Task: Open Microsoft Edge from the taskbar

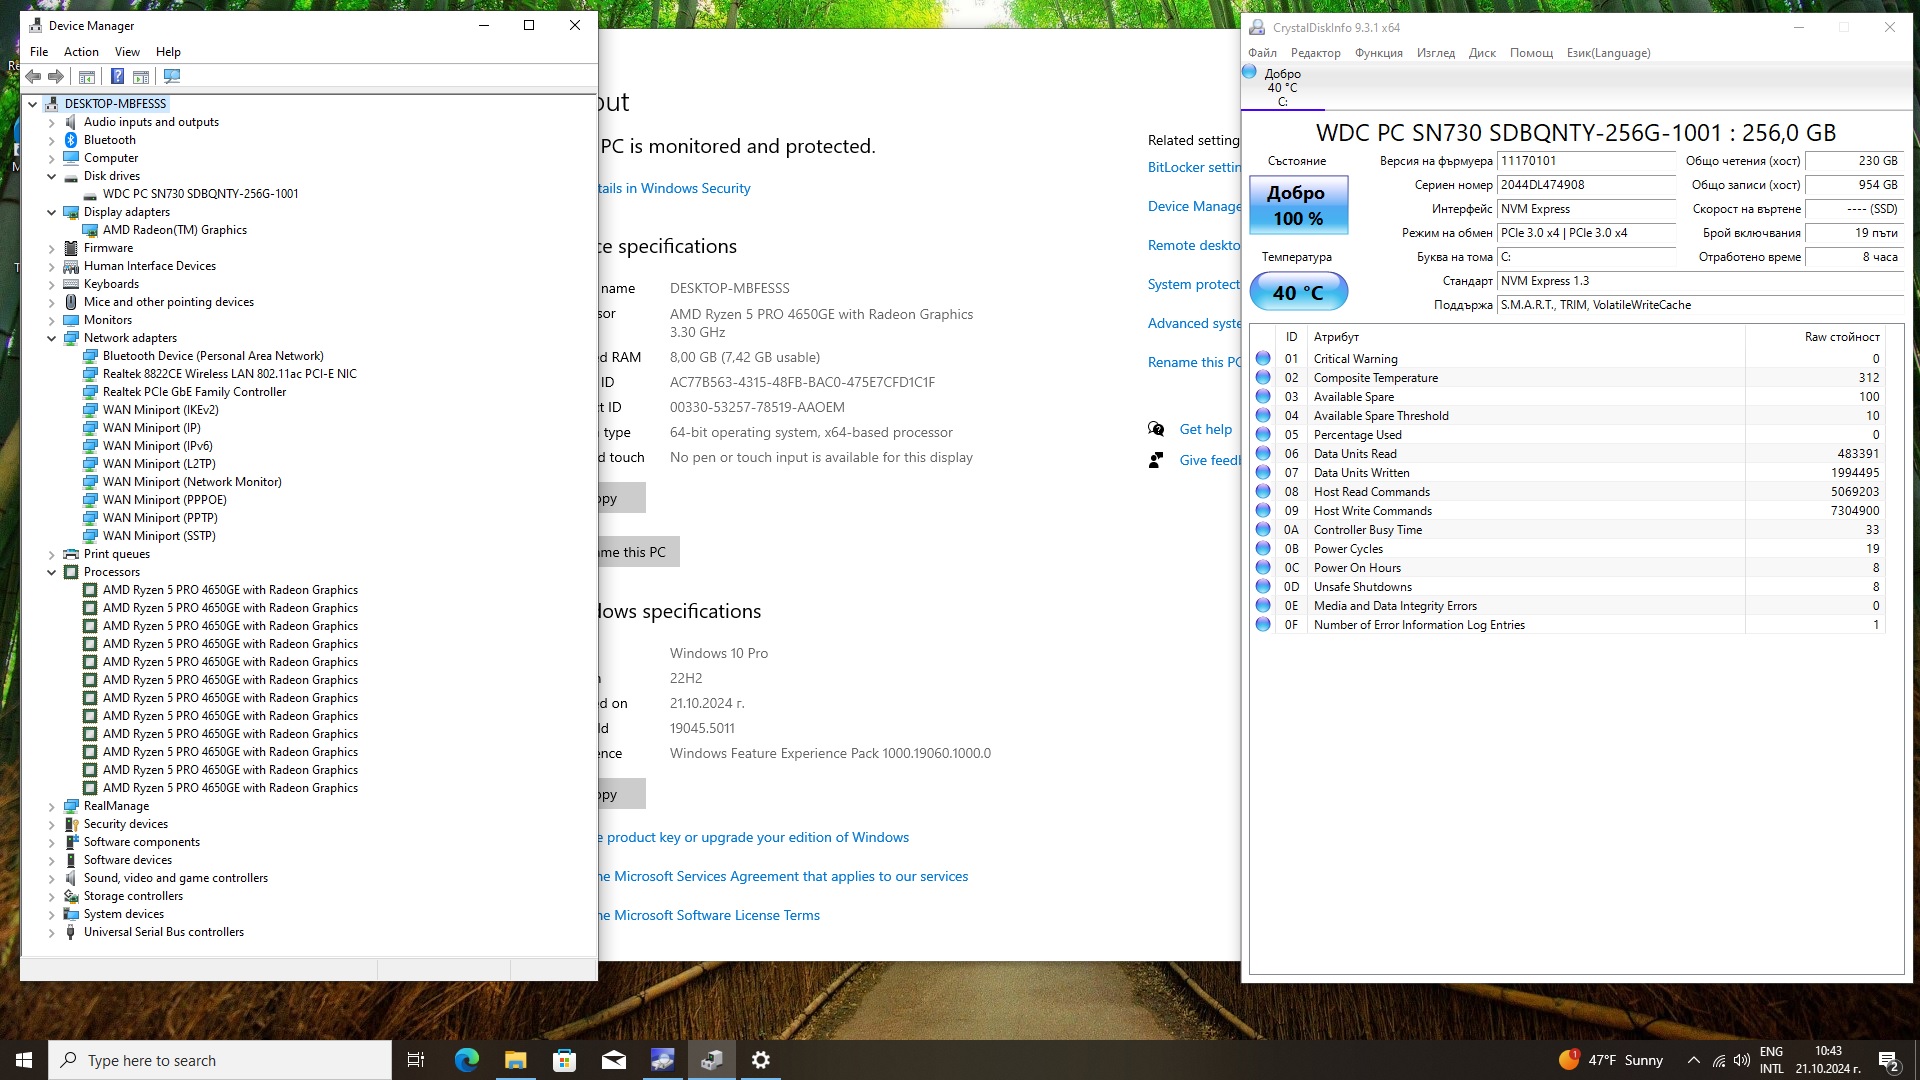Action: [466, 1060]
